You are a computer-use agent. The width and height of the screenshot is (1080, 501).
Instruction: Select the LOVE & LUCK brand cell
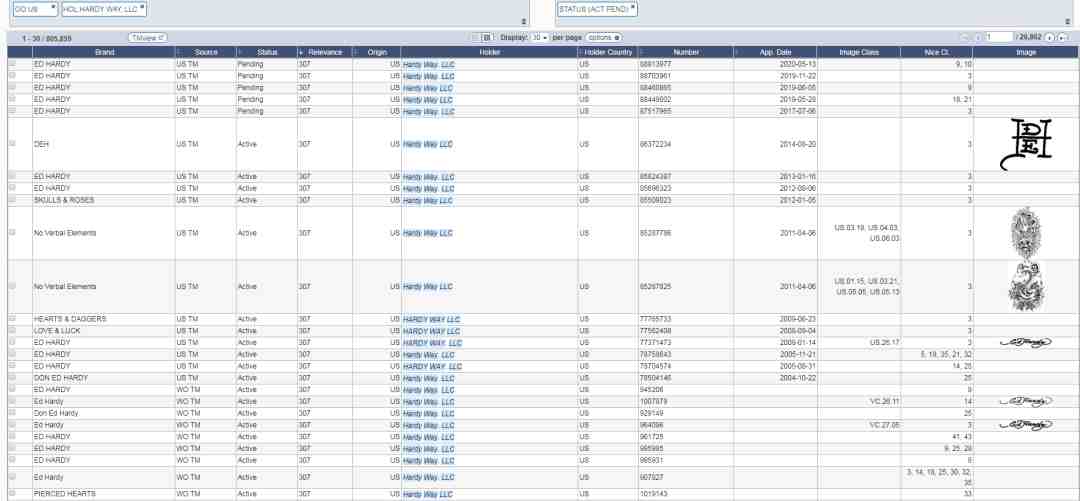pyautogui.click(x=103, y=331)
